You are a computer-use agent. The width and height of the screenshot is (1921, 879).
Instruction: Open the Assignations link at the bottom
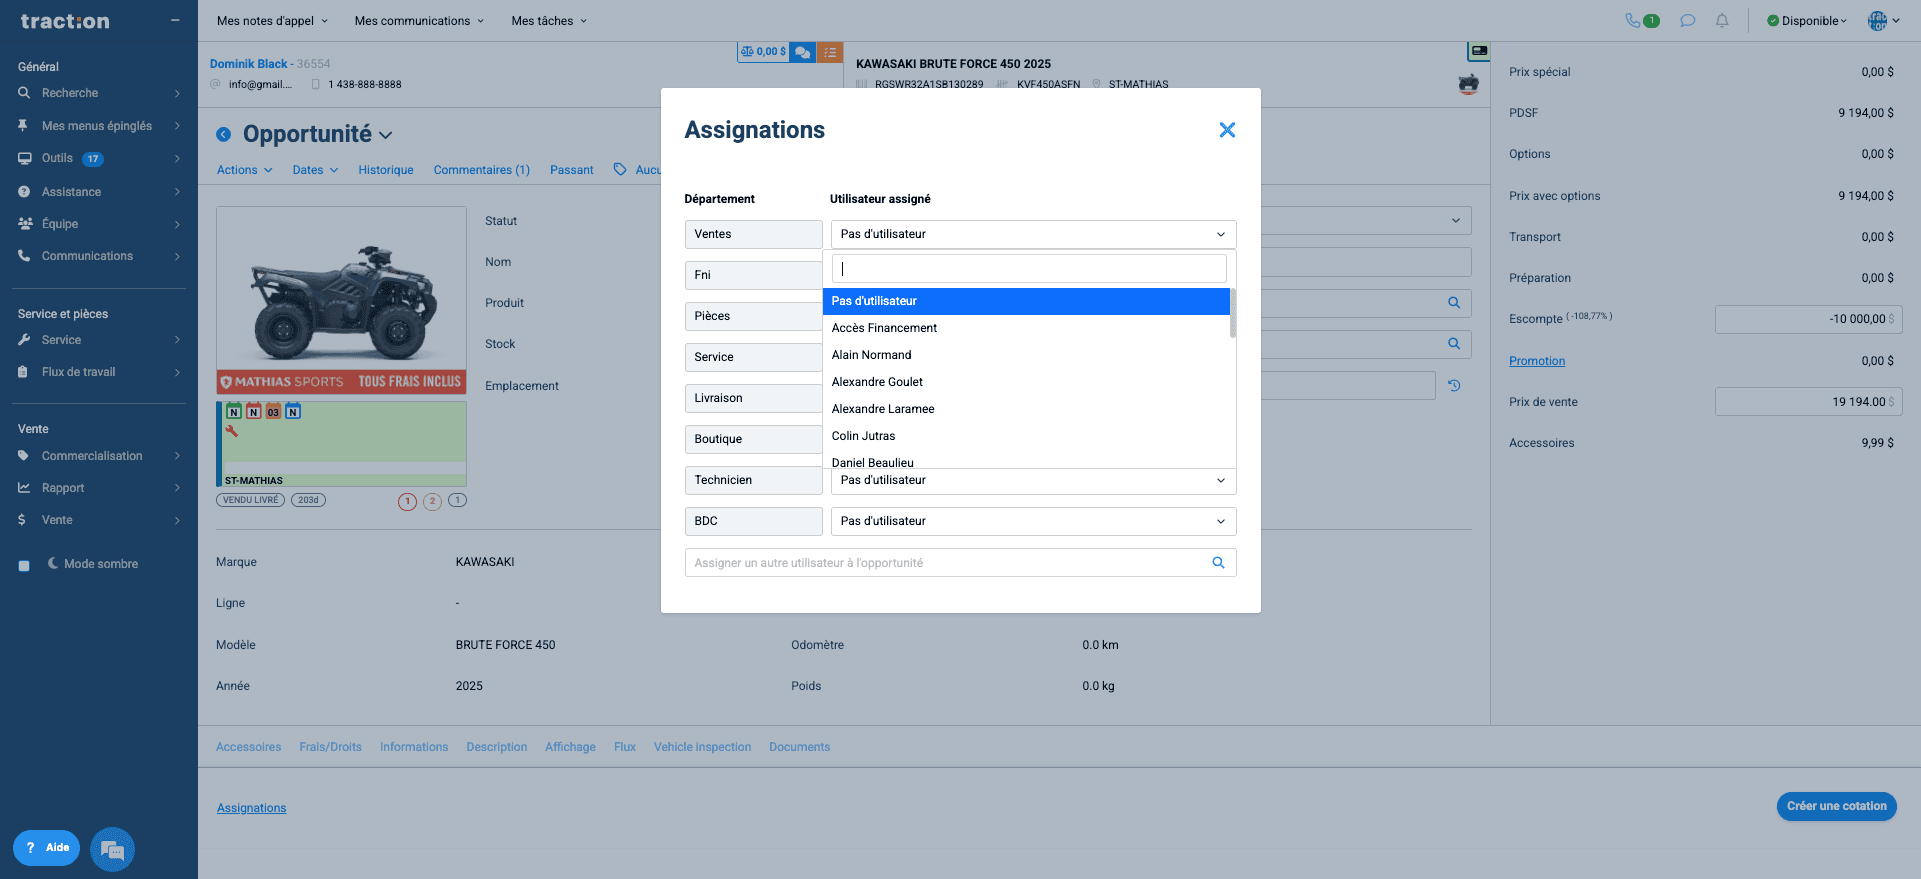point(252,808)
